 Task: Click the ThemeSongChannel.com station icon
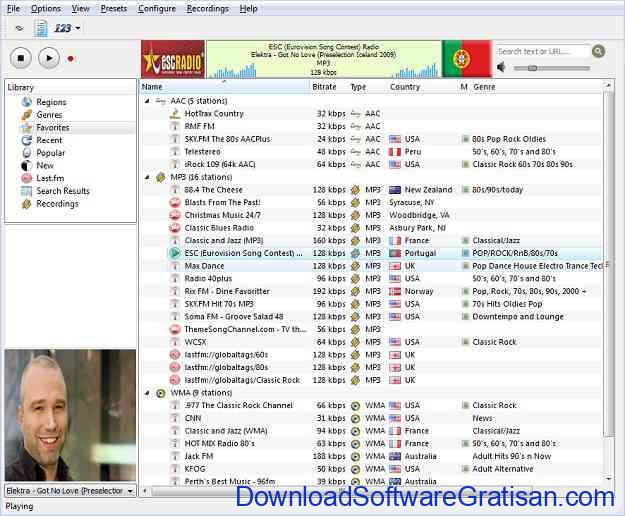[175, 330]
